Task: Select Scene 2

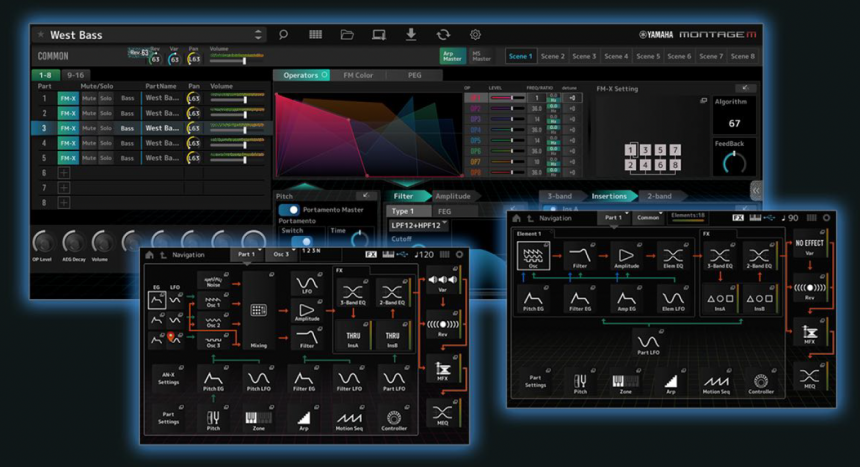Action: coord(552,56)
